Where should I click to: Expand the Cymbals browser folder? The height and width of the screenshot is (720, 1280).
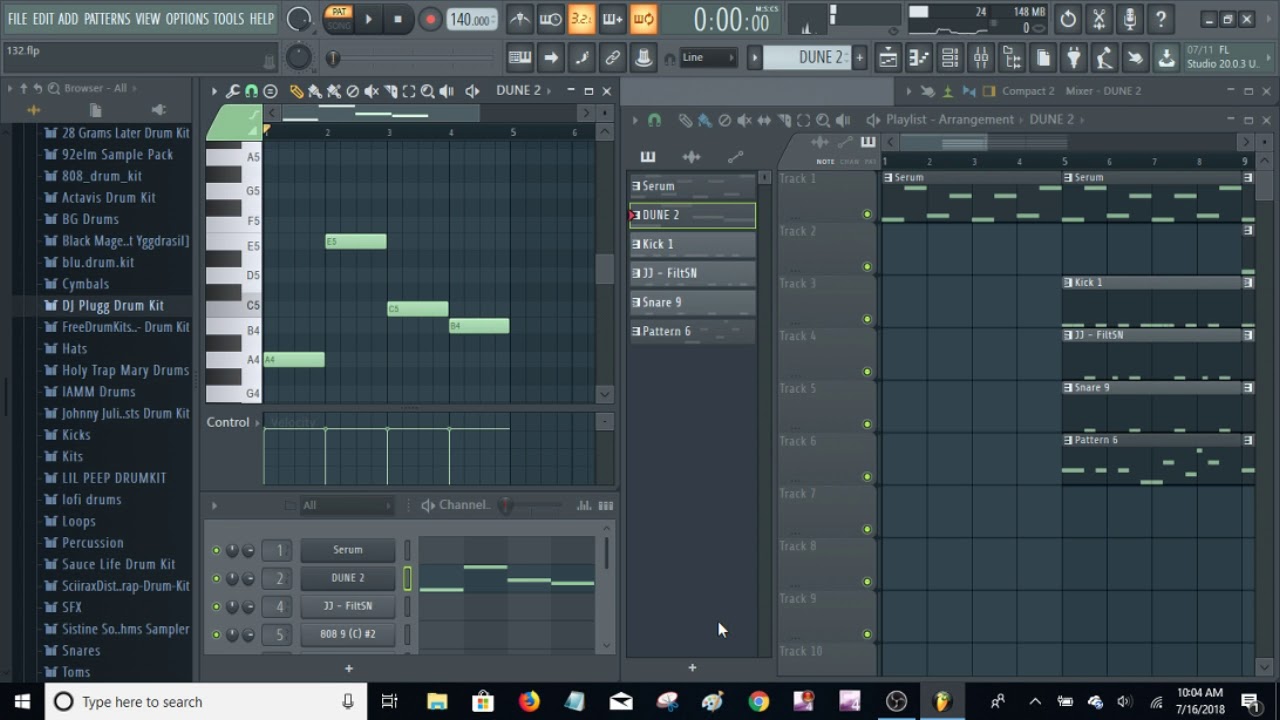(85, 284)
